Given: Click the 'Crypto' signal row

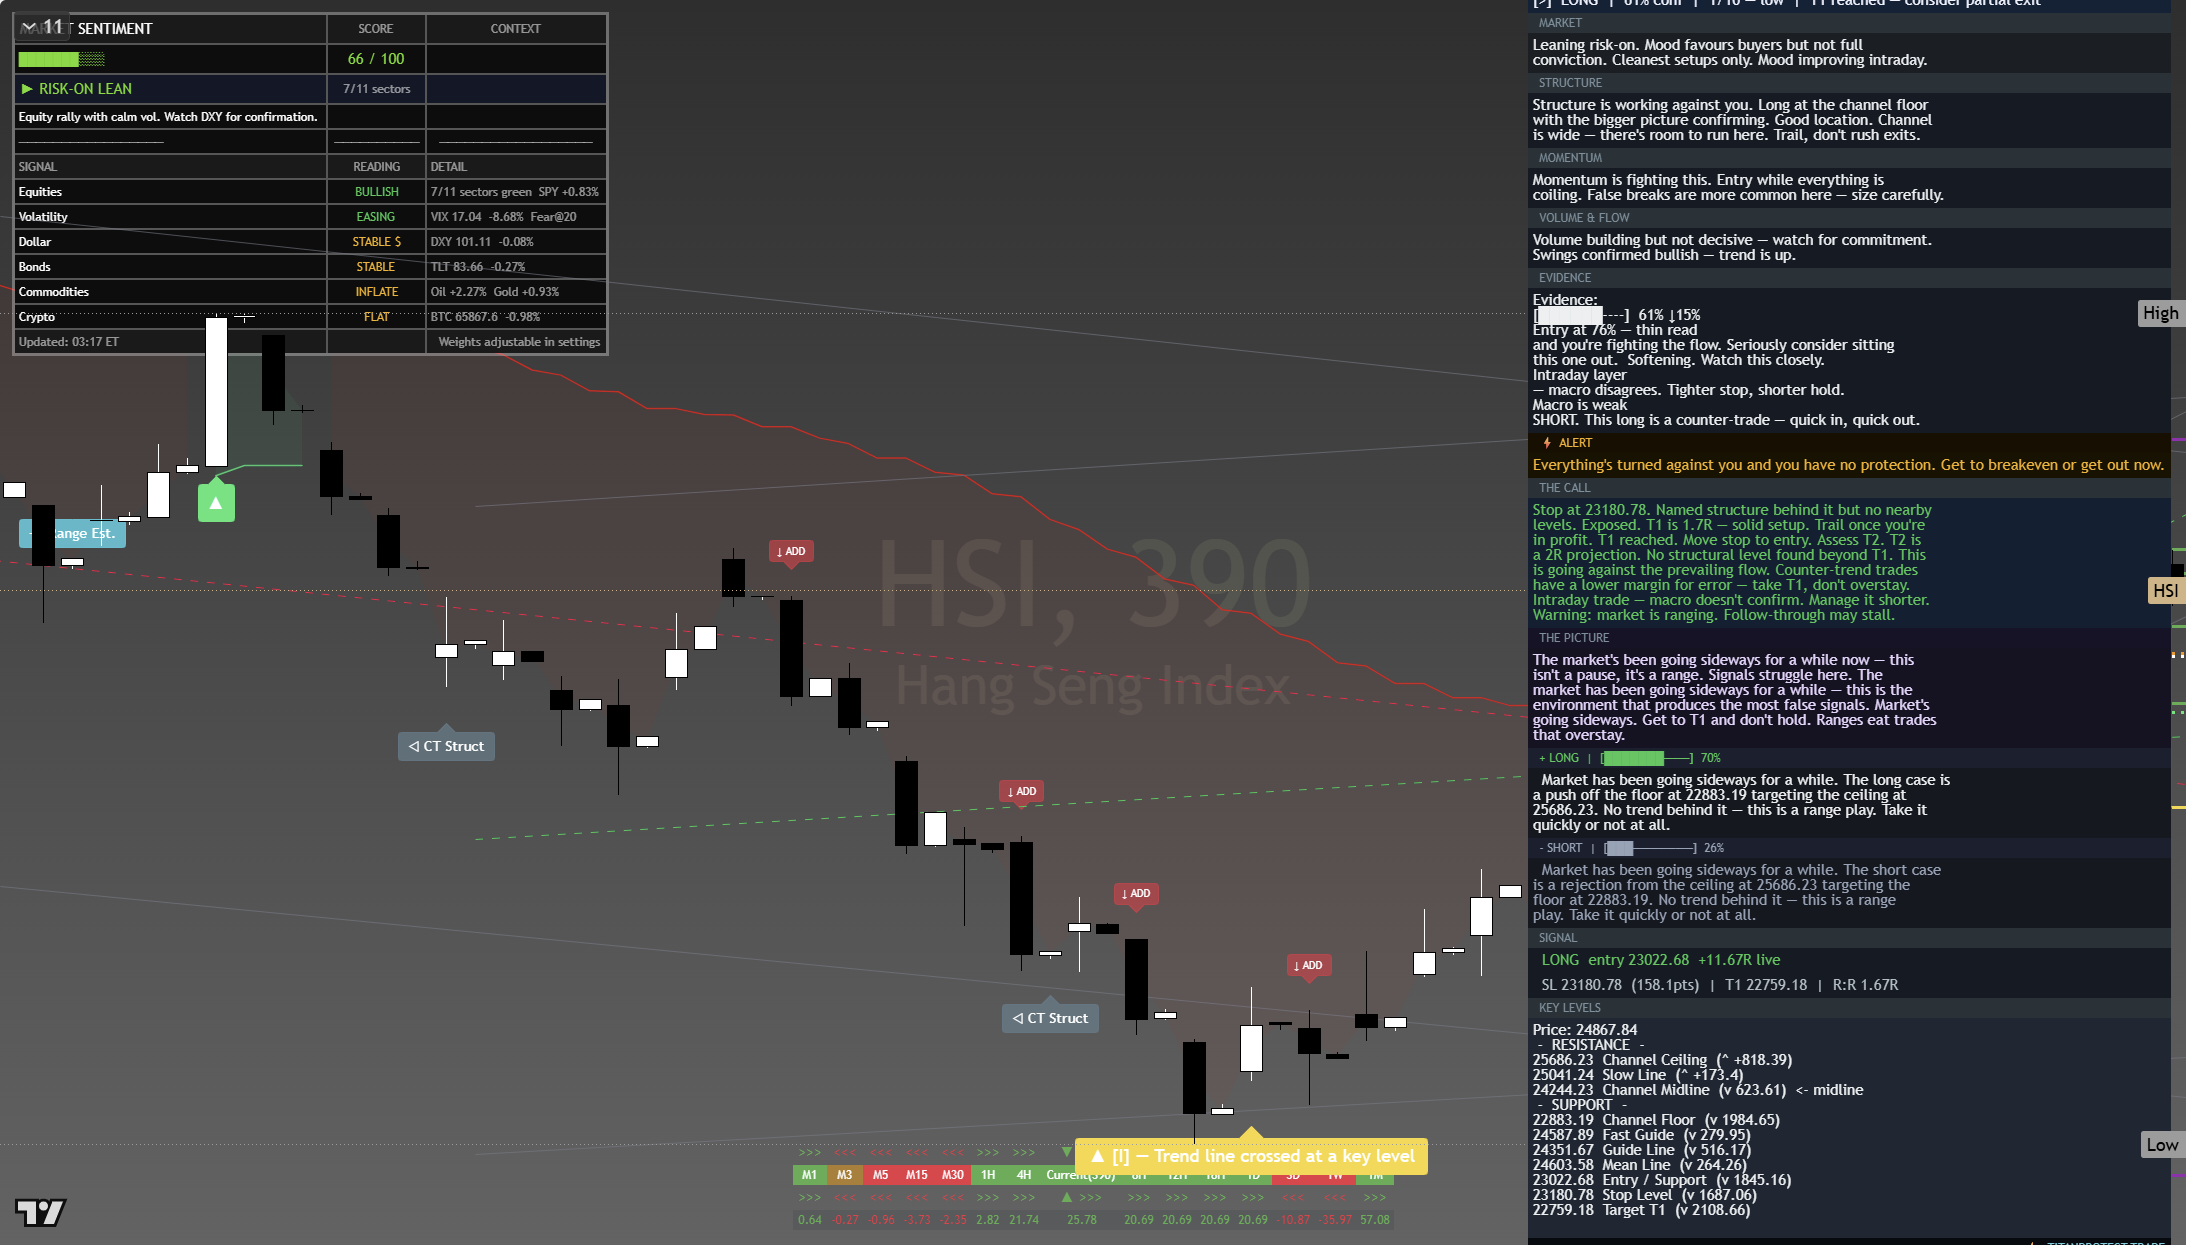Looking at the screenshot, I should point(310,317).
